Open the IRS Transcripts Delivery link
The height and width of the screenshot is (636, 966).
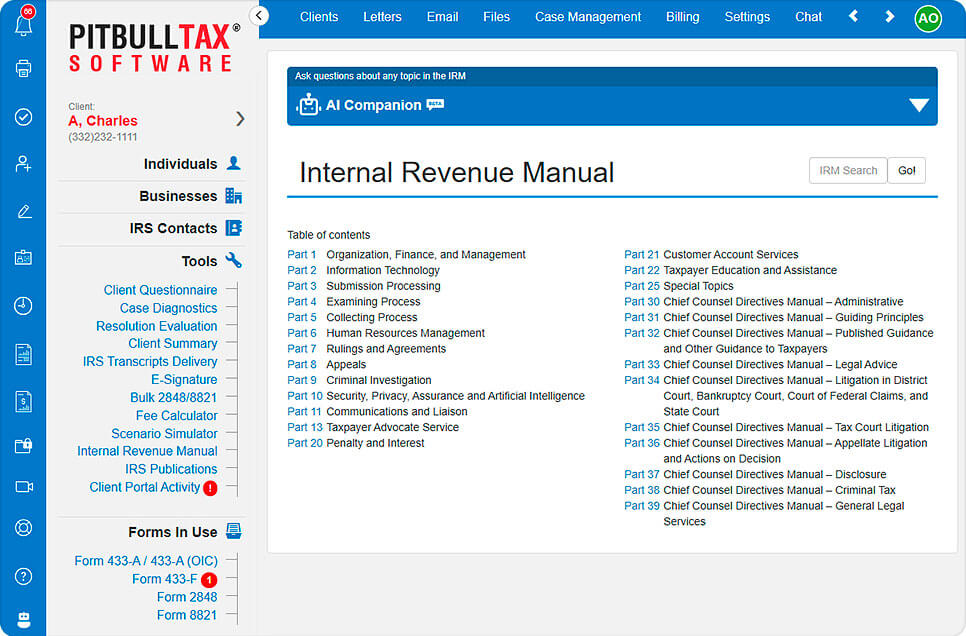150,361
